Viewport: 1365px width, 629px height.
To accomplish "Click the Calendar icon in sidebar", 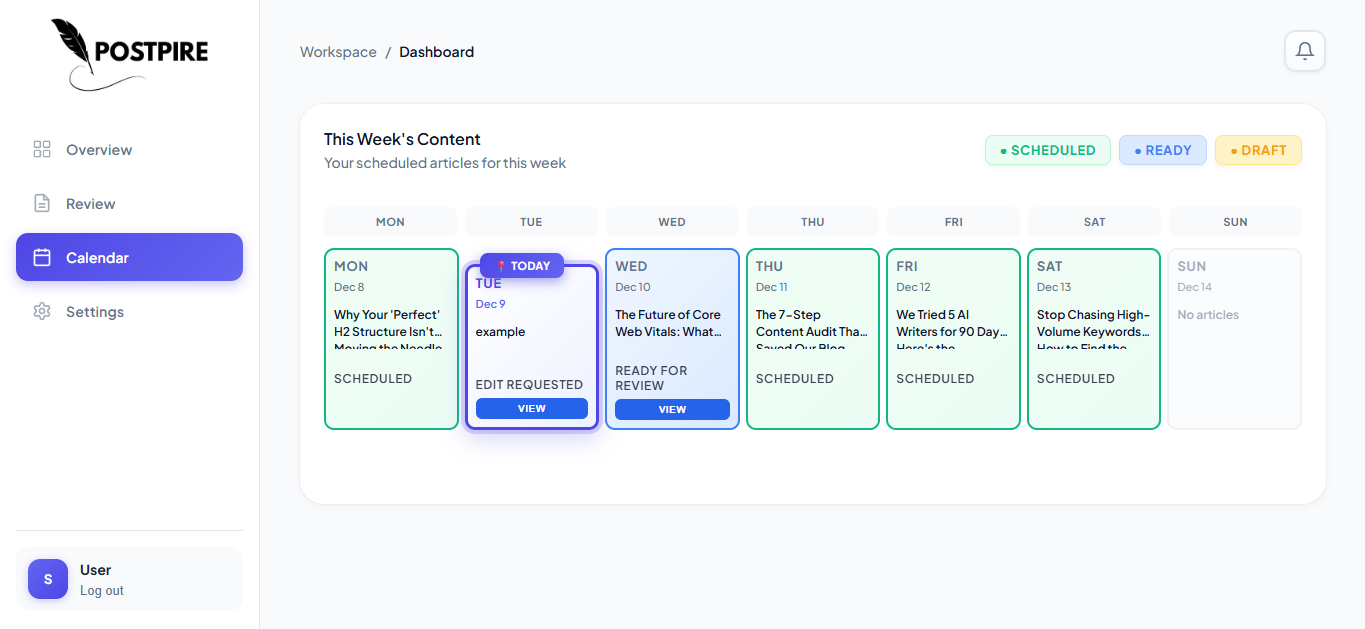I will coord(42,258).
